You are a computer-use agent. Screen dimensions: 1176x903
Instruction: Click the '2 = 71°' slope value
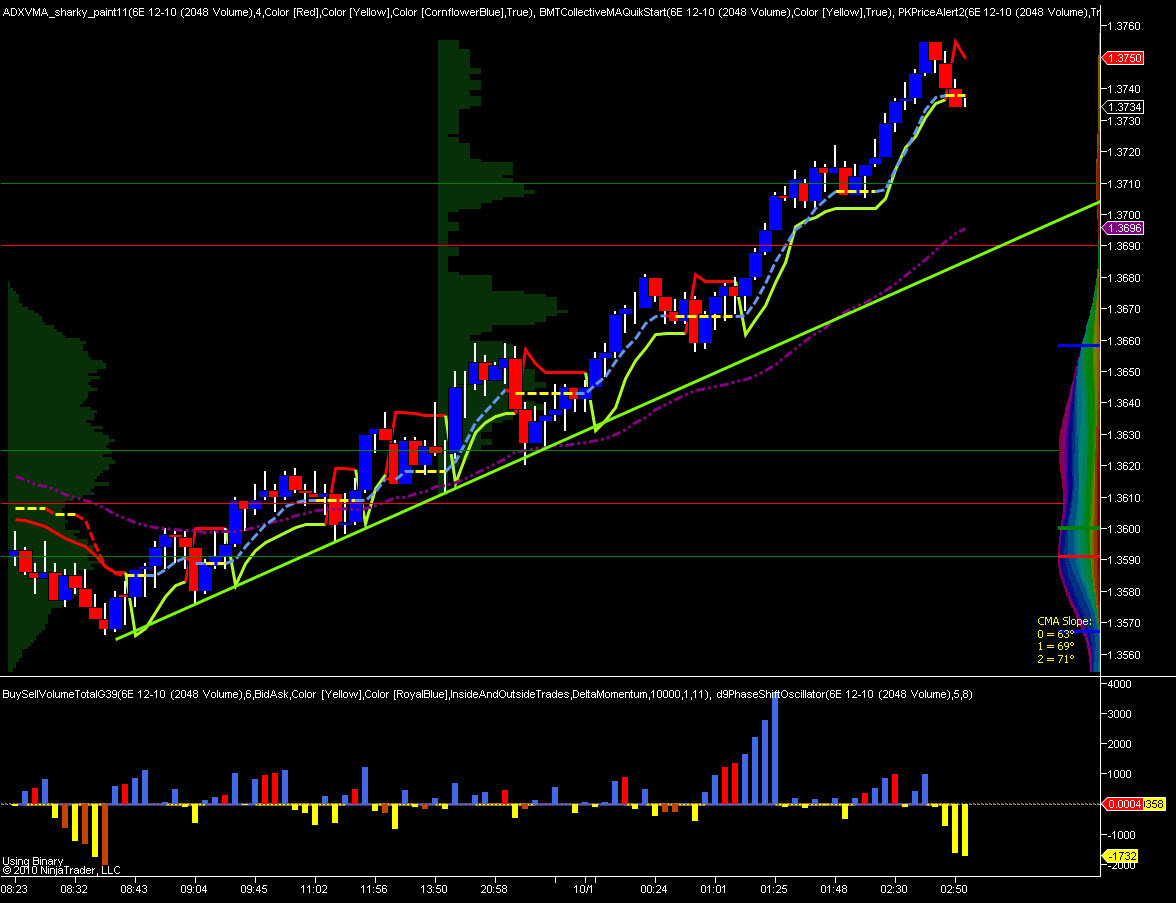click(x=1056, y=658)
